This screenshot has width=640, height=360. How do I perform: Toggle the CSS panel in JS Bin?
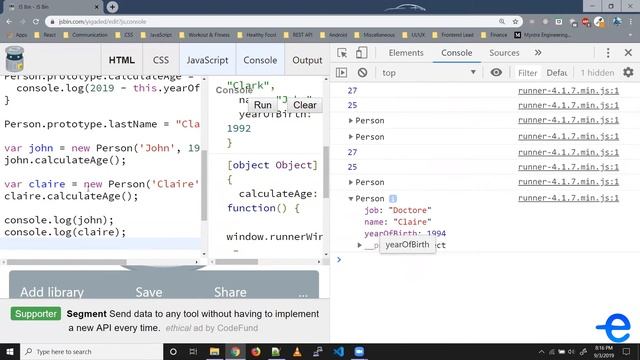[x=161, y=60]
